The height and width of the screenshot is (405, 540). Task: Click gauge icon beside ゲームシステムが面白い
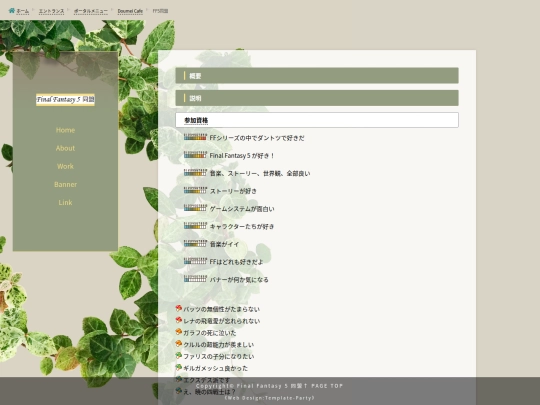[195, 208]
